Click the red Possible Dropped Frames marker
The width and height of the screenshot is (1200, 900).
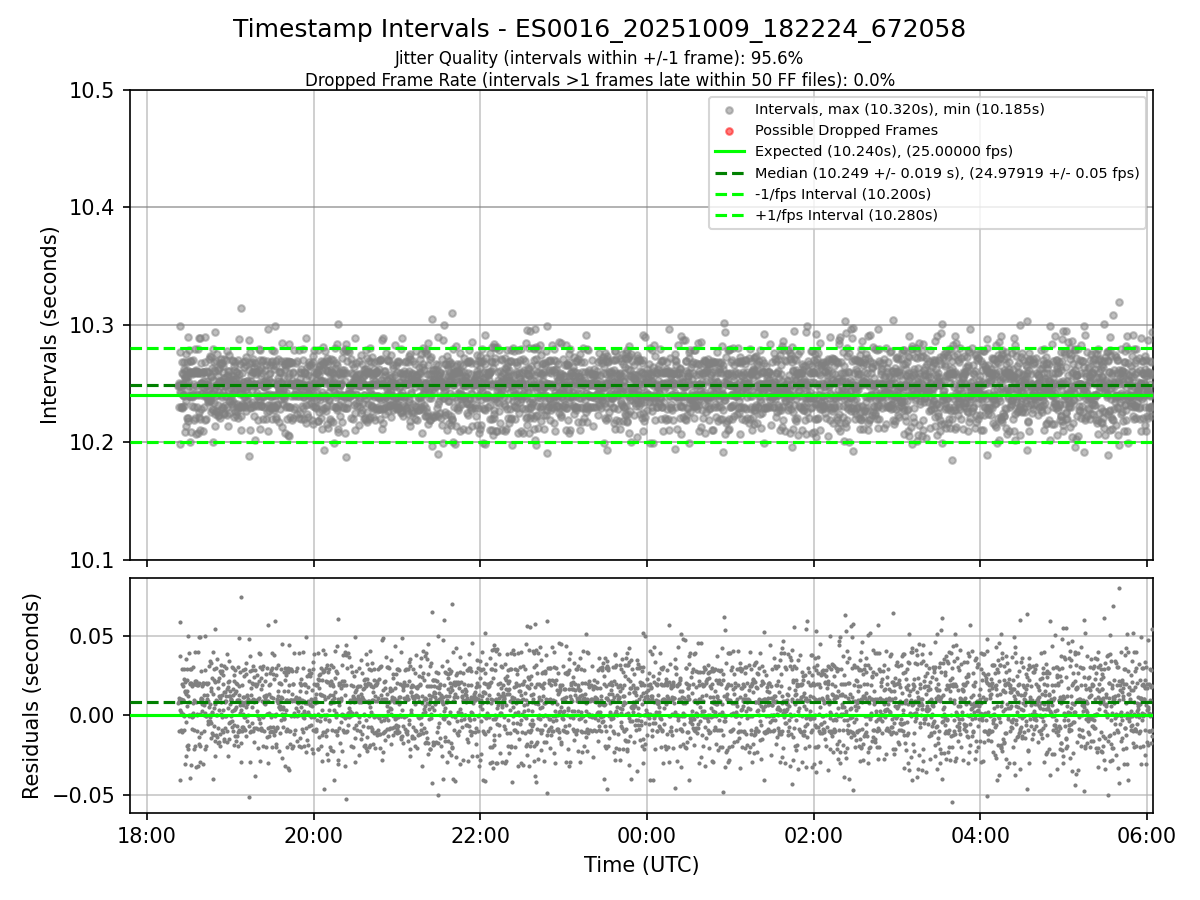[x=729, y=131]
